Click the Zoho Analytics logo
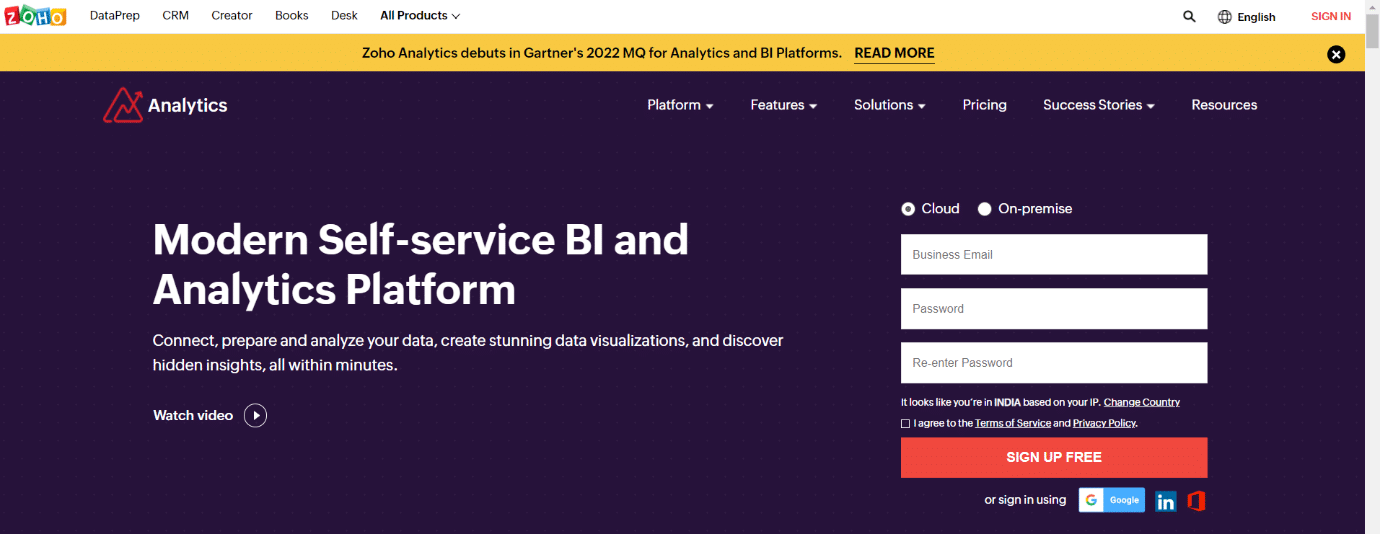Screen dimensions: 1380x534 [x=165, y=105]
